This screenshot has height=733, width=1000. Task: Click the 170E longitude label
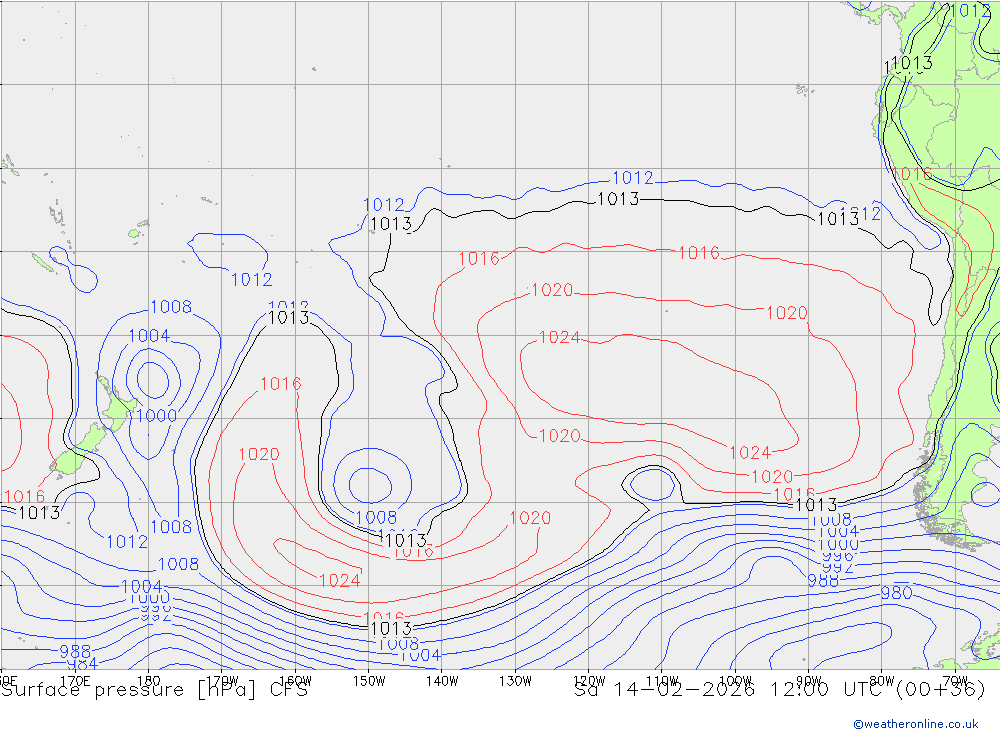75,680
